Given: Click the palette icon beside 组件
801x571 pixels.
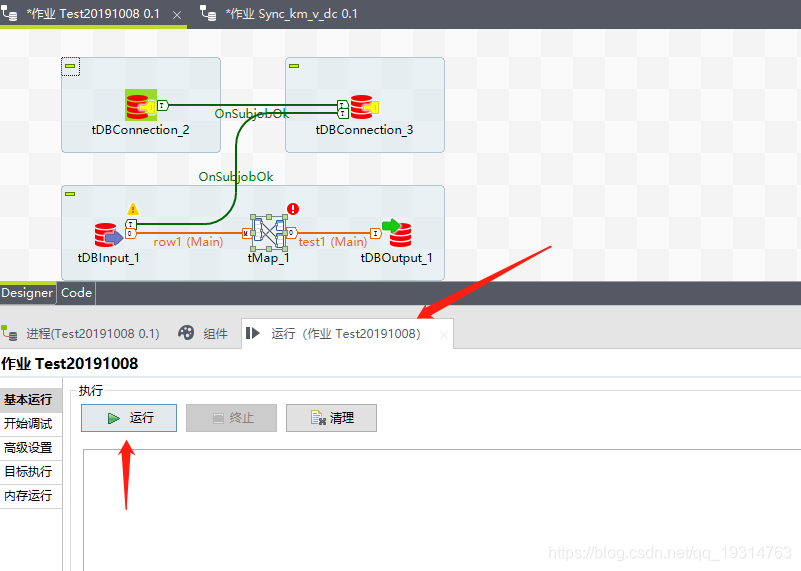Looking at the screenshot, I should click(x=186, y=333).
